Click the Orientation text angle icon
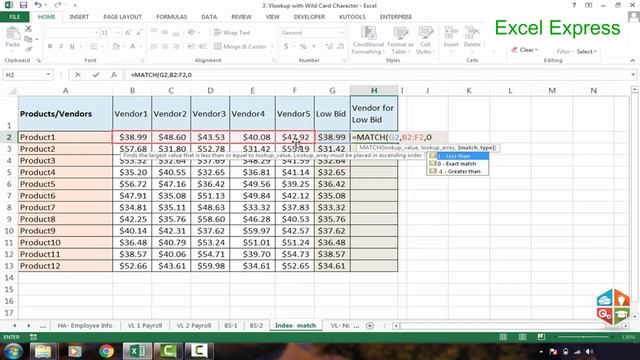This screenshot has height=360, width=640. pos(191,33)
